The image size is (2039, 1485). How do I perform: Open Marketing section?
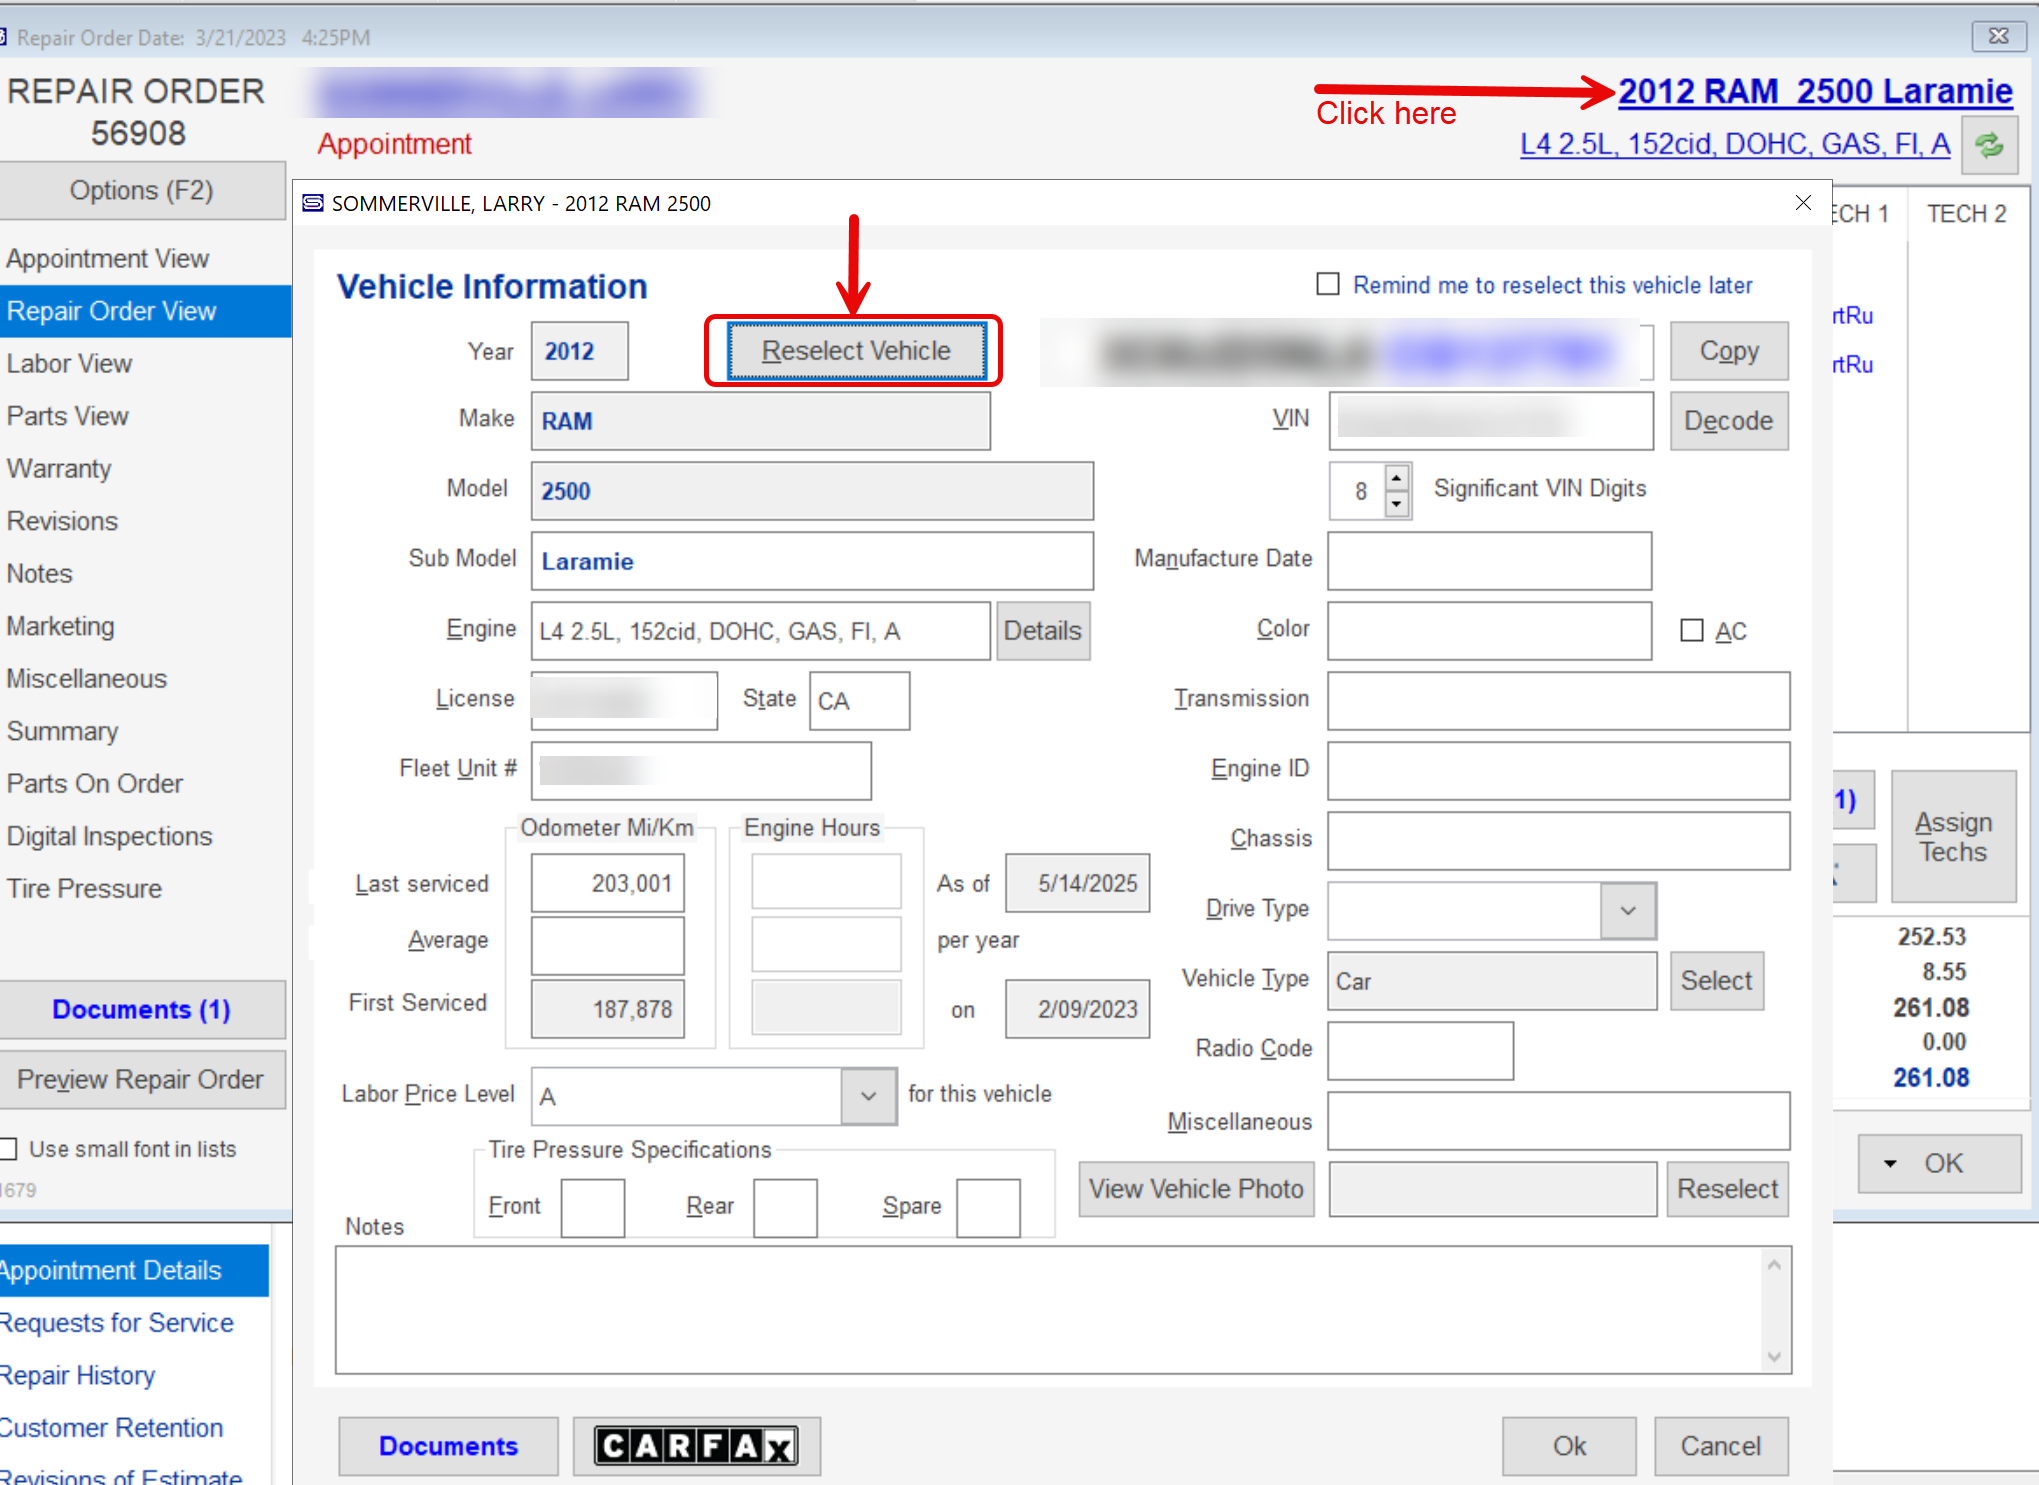[61, 626]
